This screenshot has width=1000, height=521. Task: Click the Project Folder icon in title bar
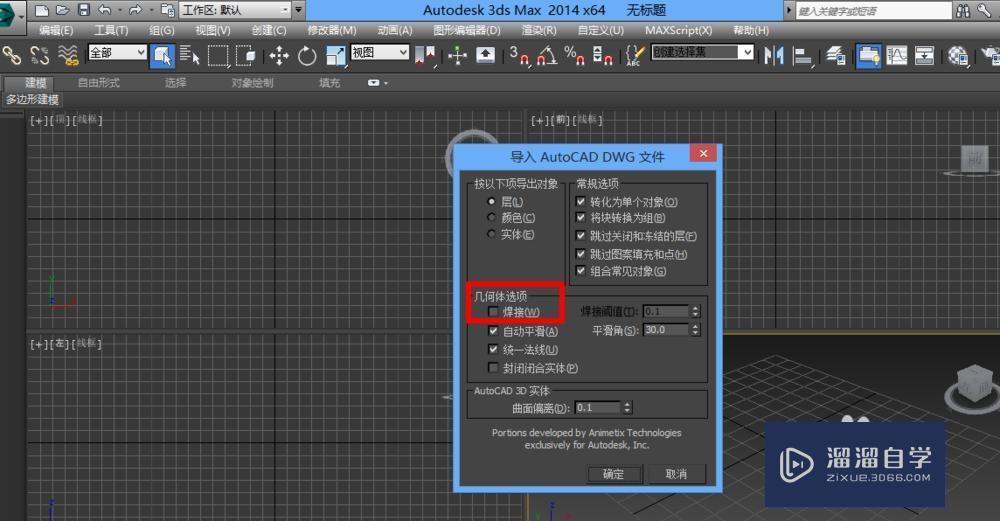point(168,10)
